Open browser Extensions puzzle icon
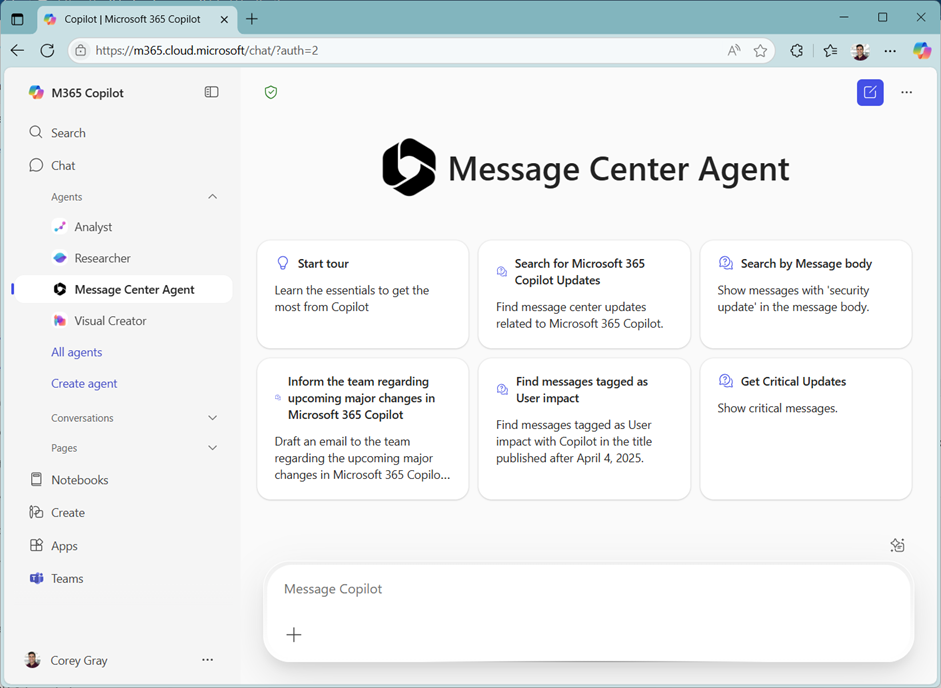This screenshot has width=941, height=688. [797, 50]
